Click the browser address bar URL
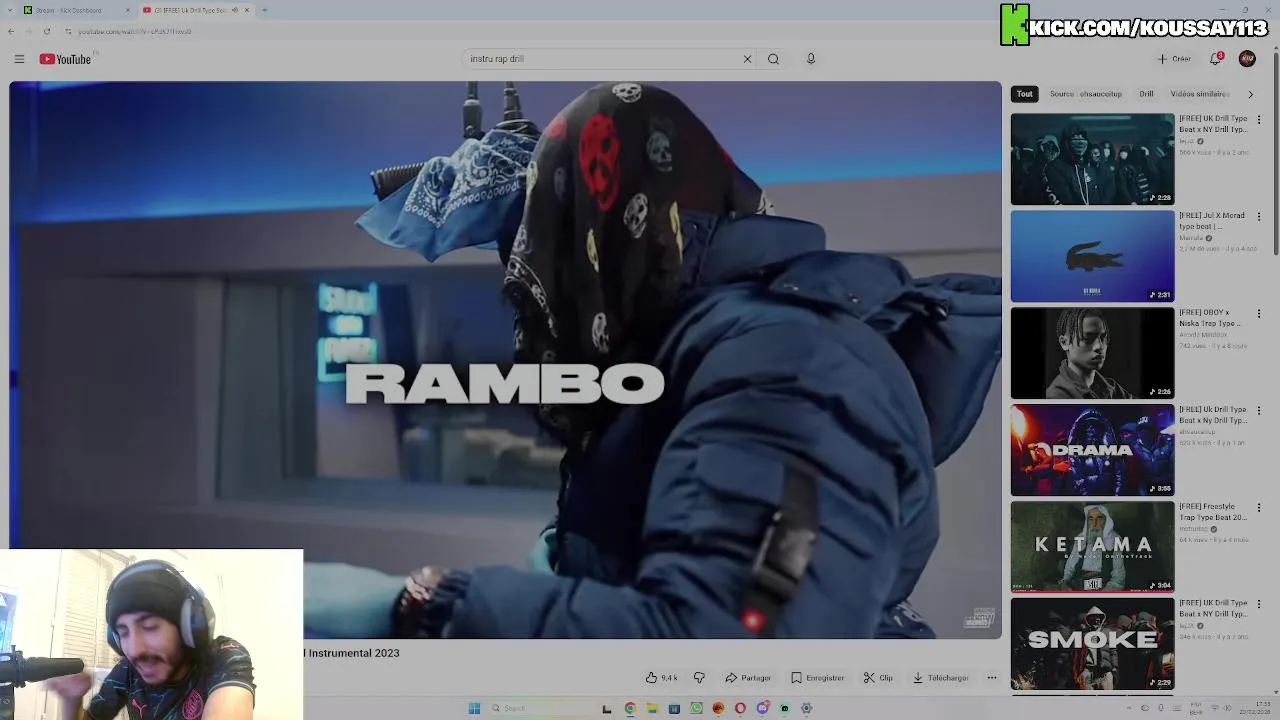 pos(135,31)
